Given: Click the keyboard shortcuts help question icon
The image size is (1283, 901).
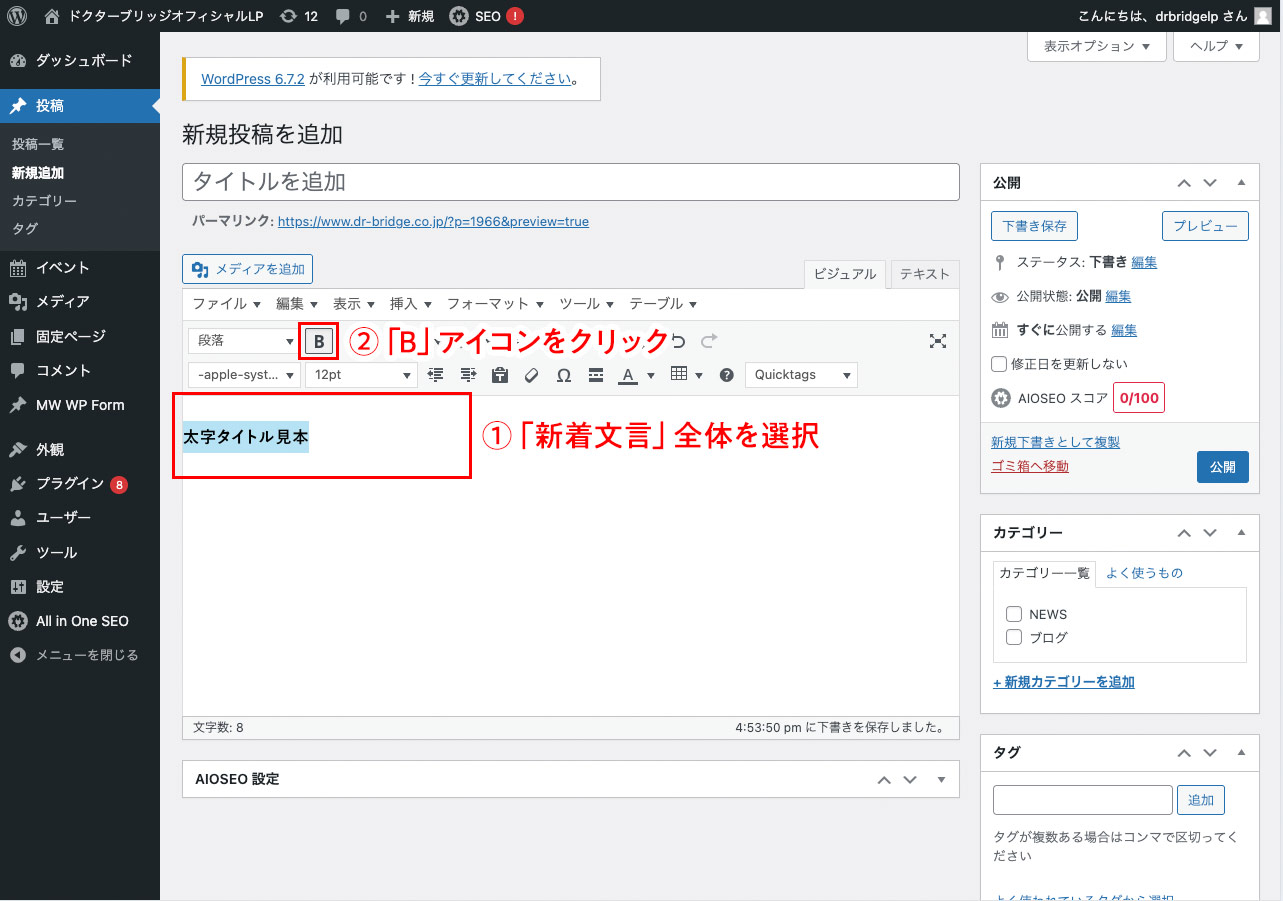Looking at the screenshot, I should [727, 375].
